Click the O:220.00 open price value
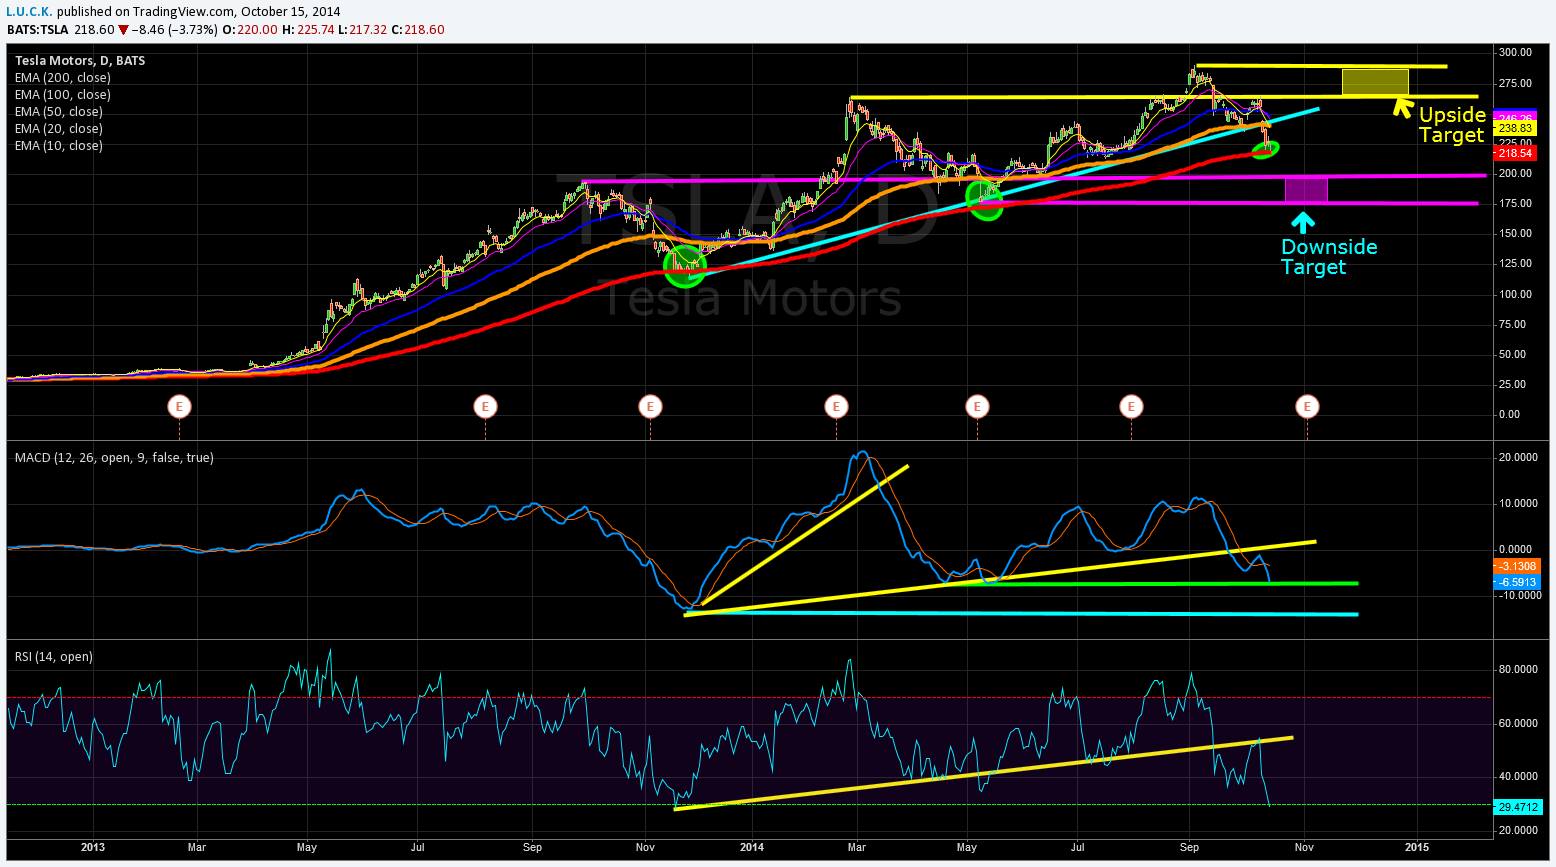The width and height of the screenshot is (1556, 867). (249, 29)
